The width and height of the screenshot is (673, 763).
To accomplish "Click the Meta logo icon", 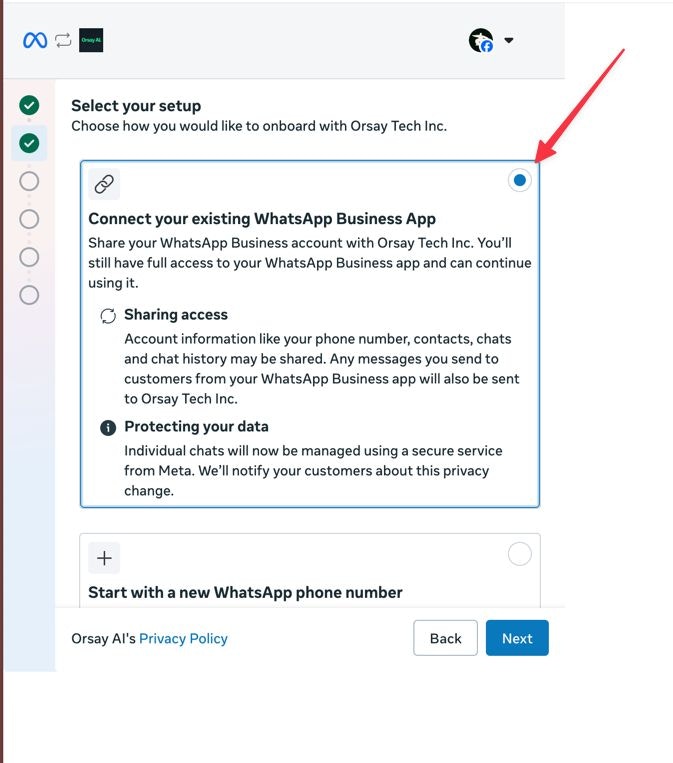I will tap(35, 40).
